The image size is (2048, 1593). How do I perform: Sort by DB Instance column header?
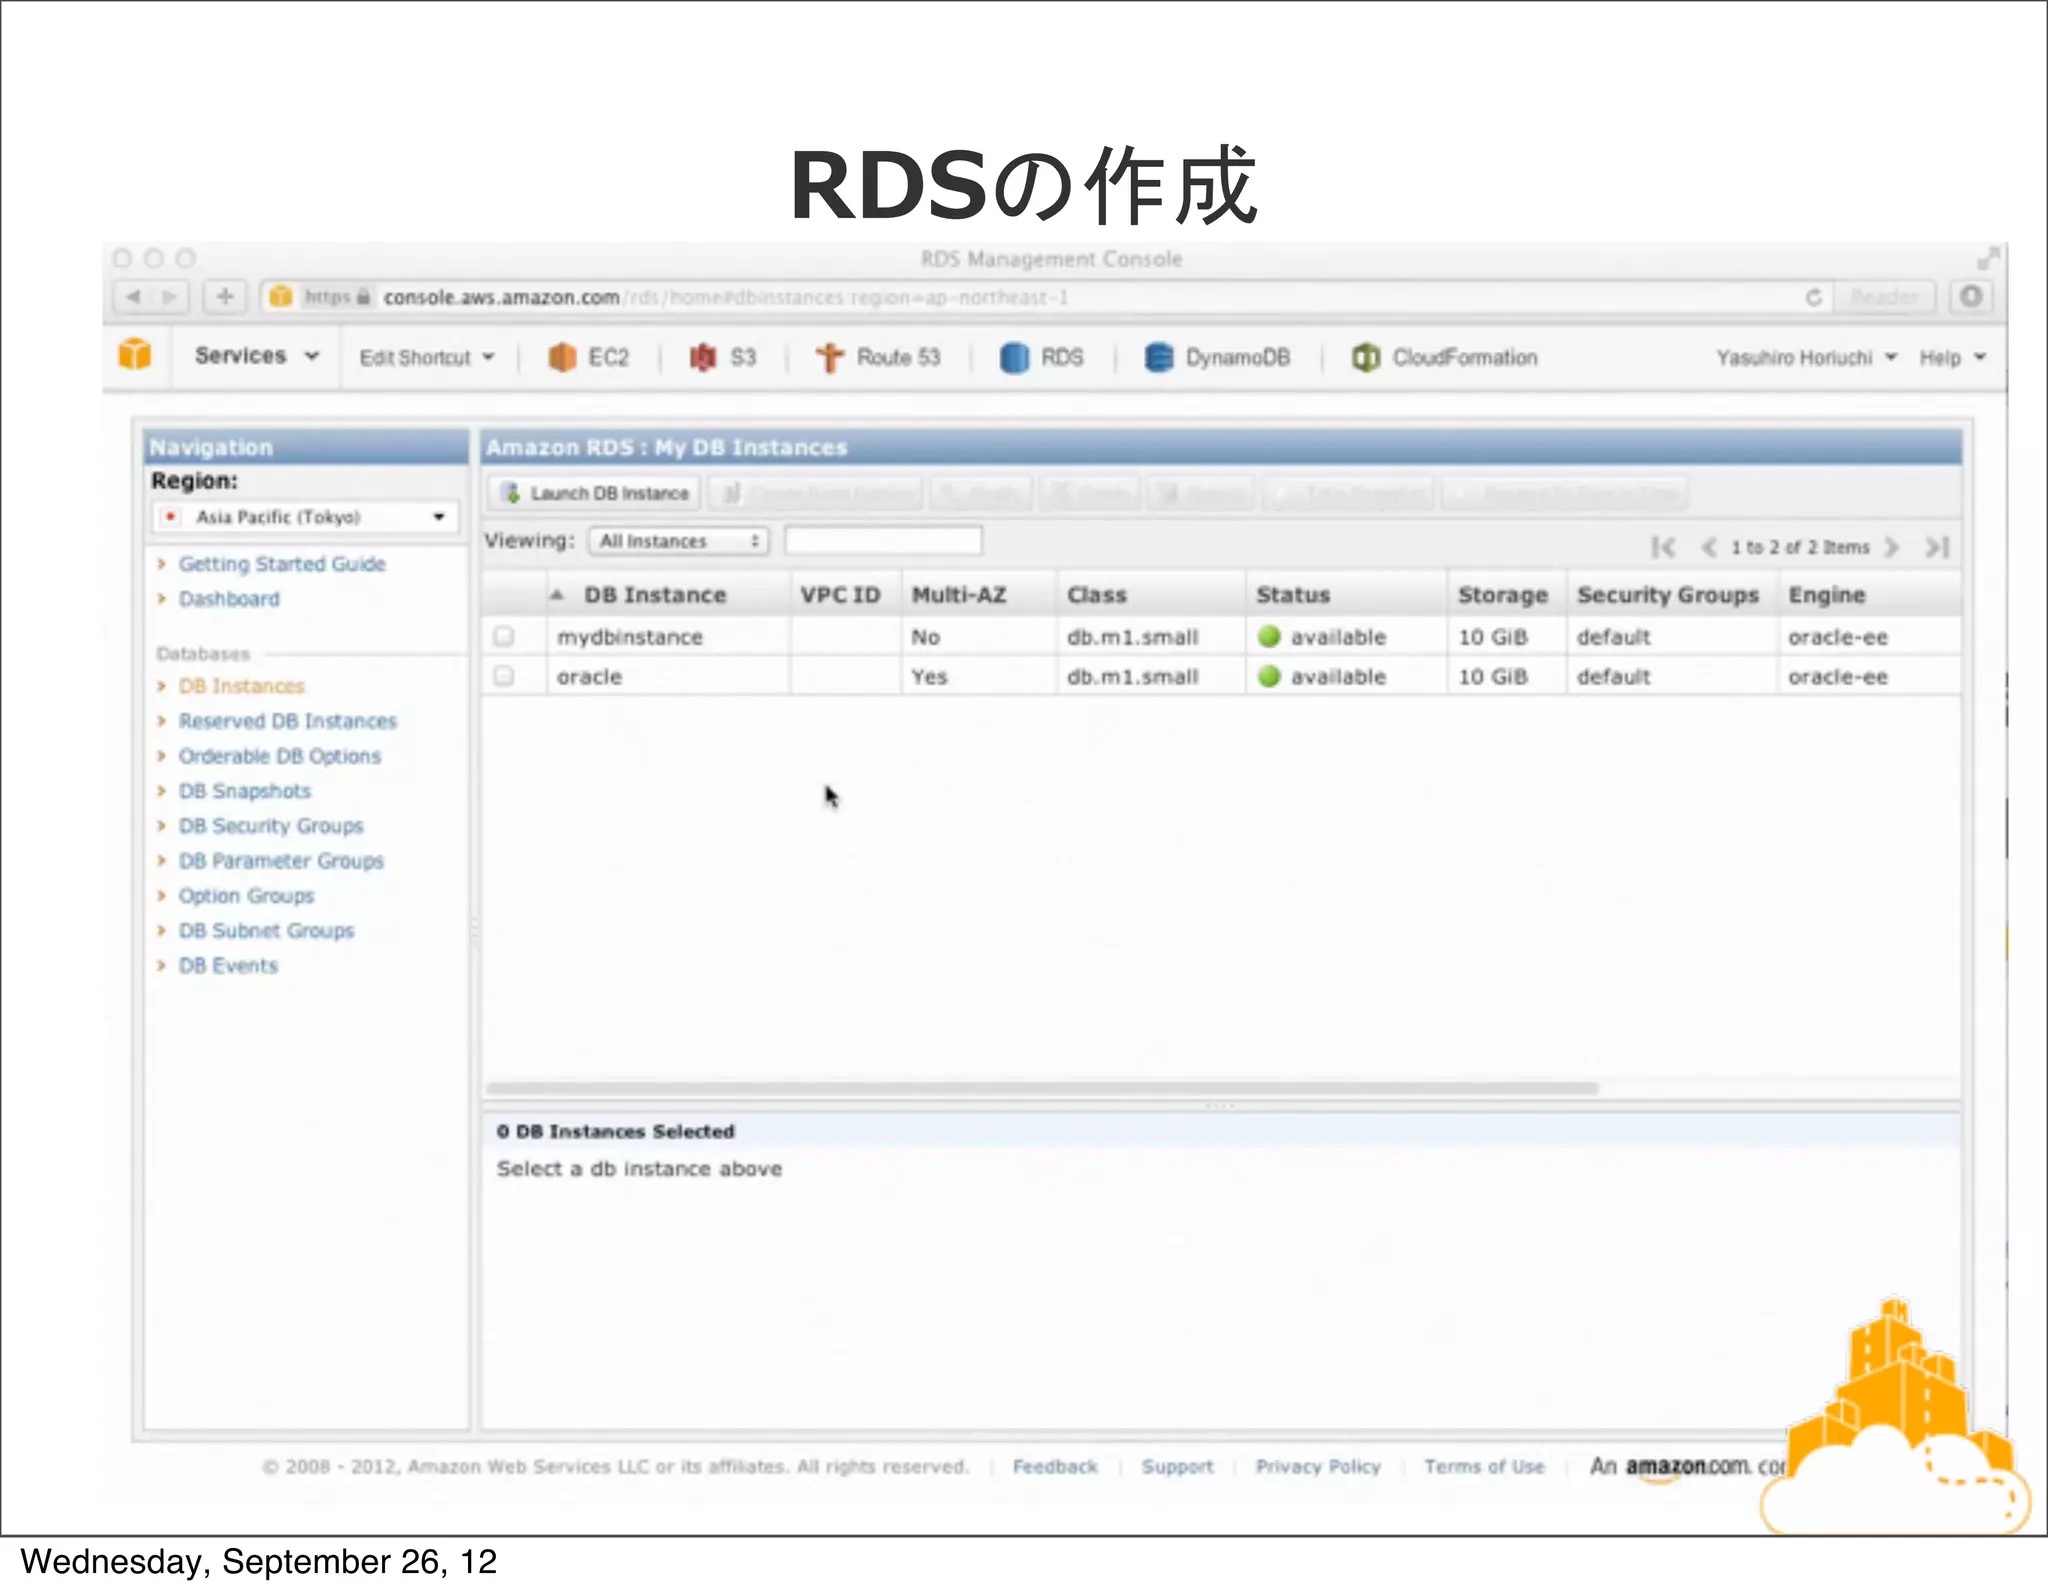(655, 595)
